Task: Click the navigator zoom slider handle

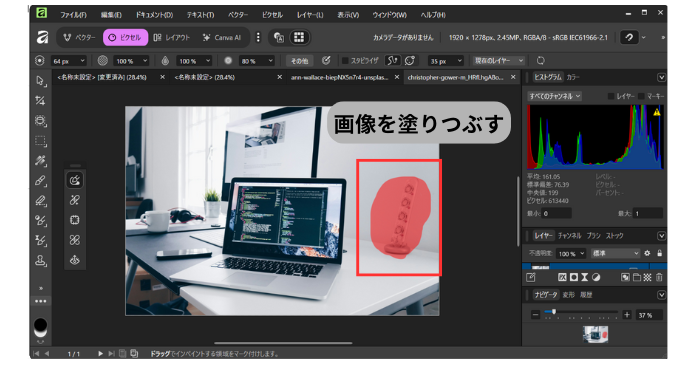Action: 554,312
